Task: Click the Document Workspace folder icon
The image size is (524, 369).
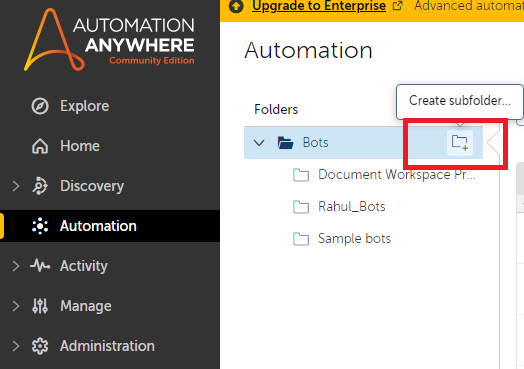Action: coord(301,175)
